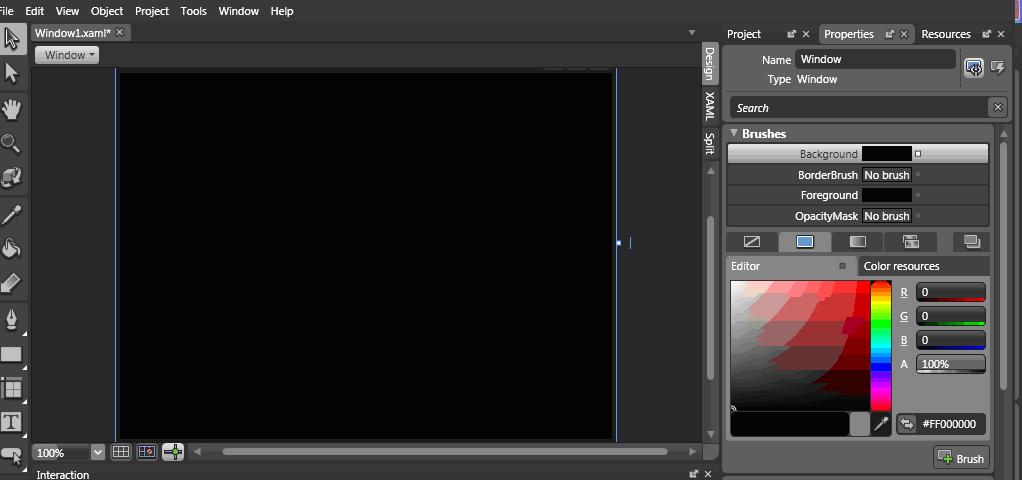Switch to XAML view tab

coord(710,106)
